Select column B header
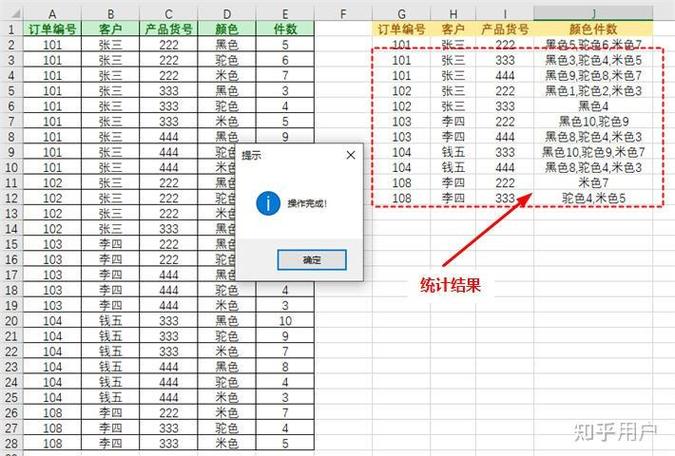The height and width of the screenshot is (456, 675). coord(110,14)
